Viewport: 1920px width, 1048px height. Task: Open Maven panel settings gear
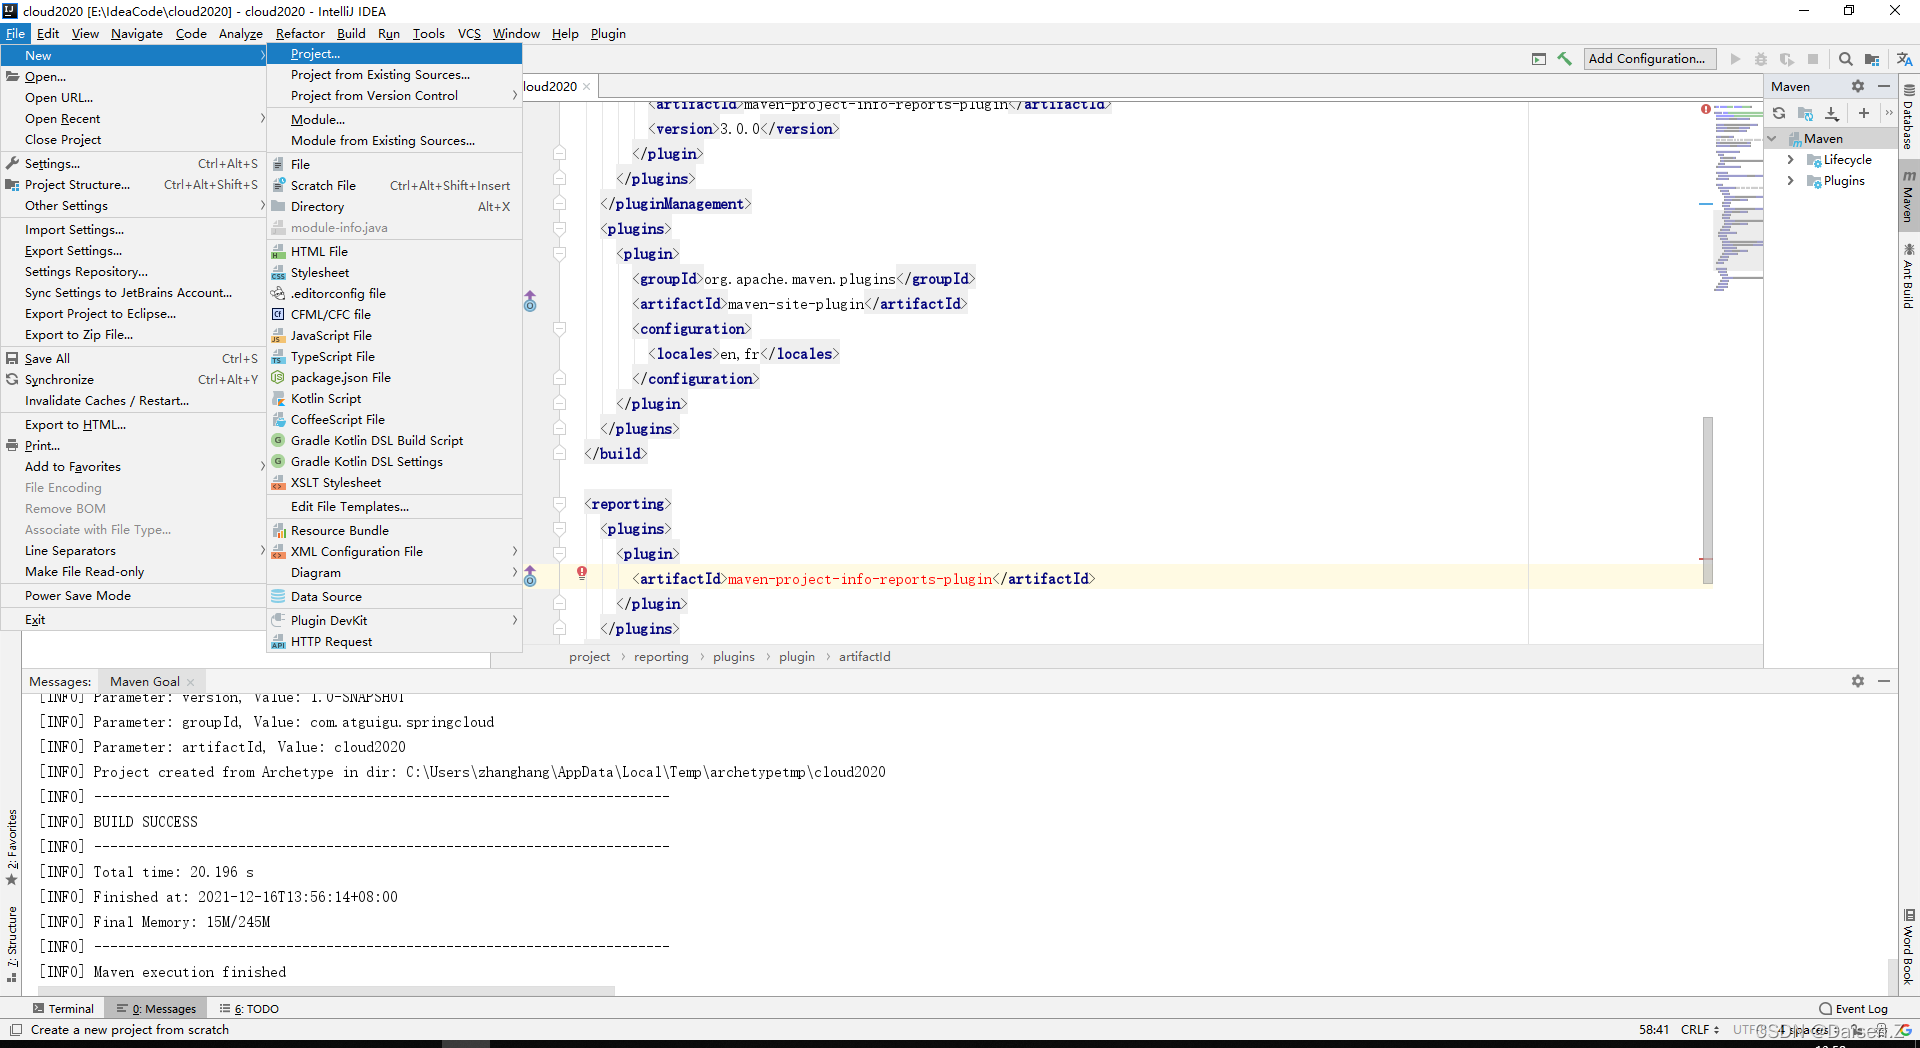1858,86
